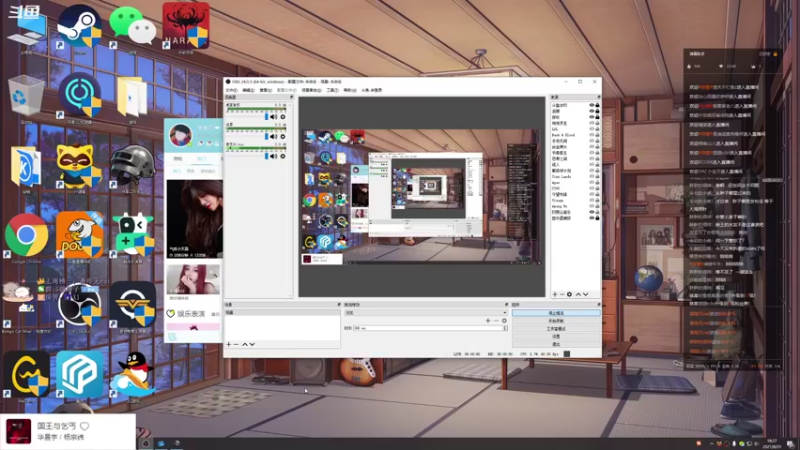Move selected source up in Sources panel
This screenshot has width=800, height=450.
[578, 294]
